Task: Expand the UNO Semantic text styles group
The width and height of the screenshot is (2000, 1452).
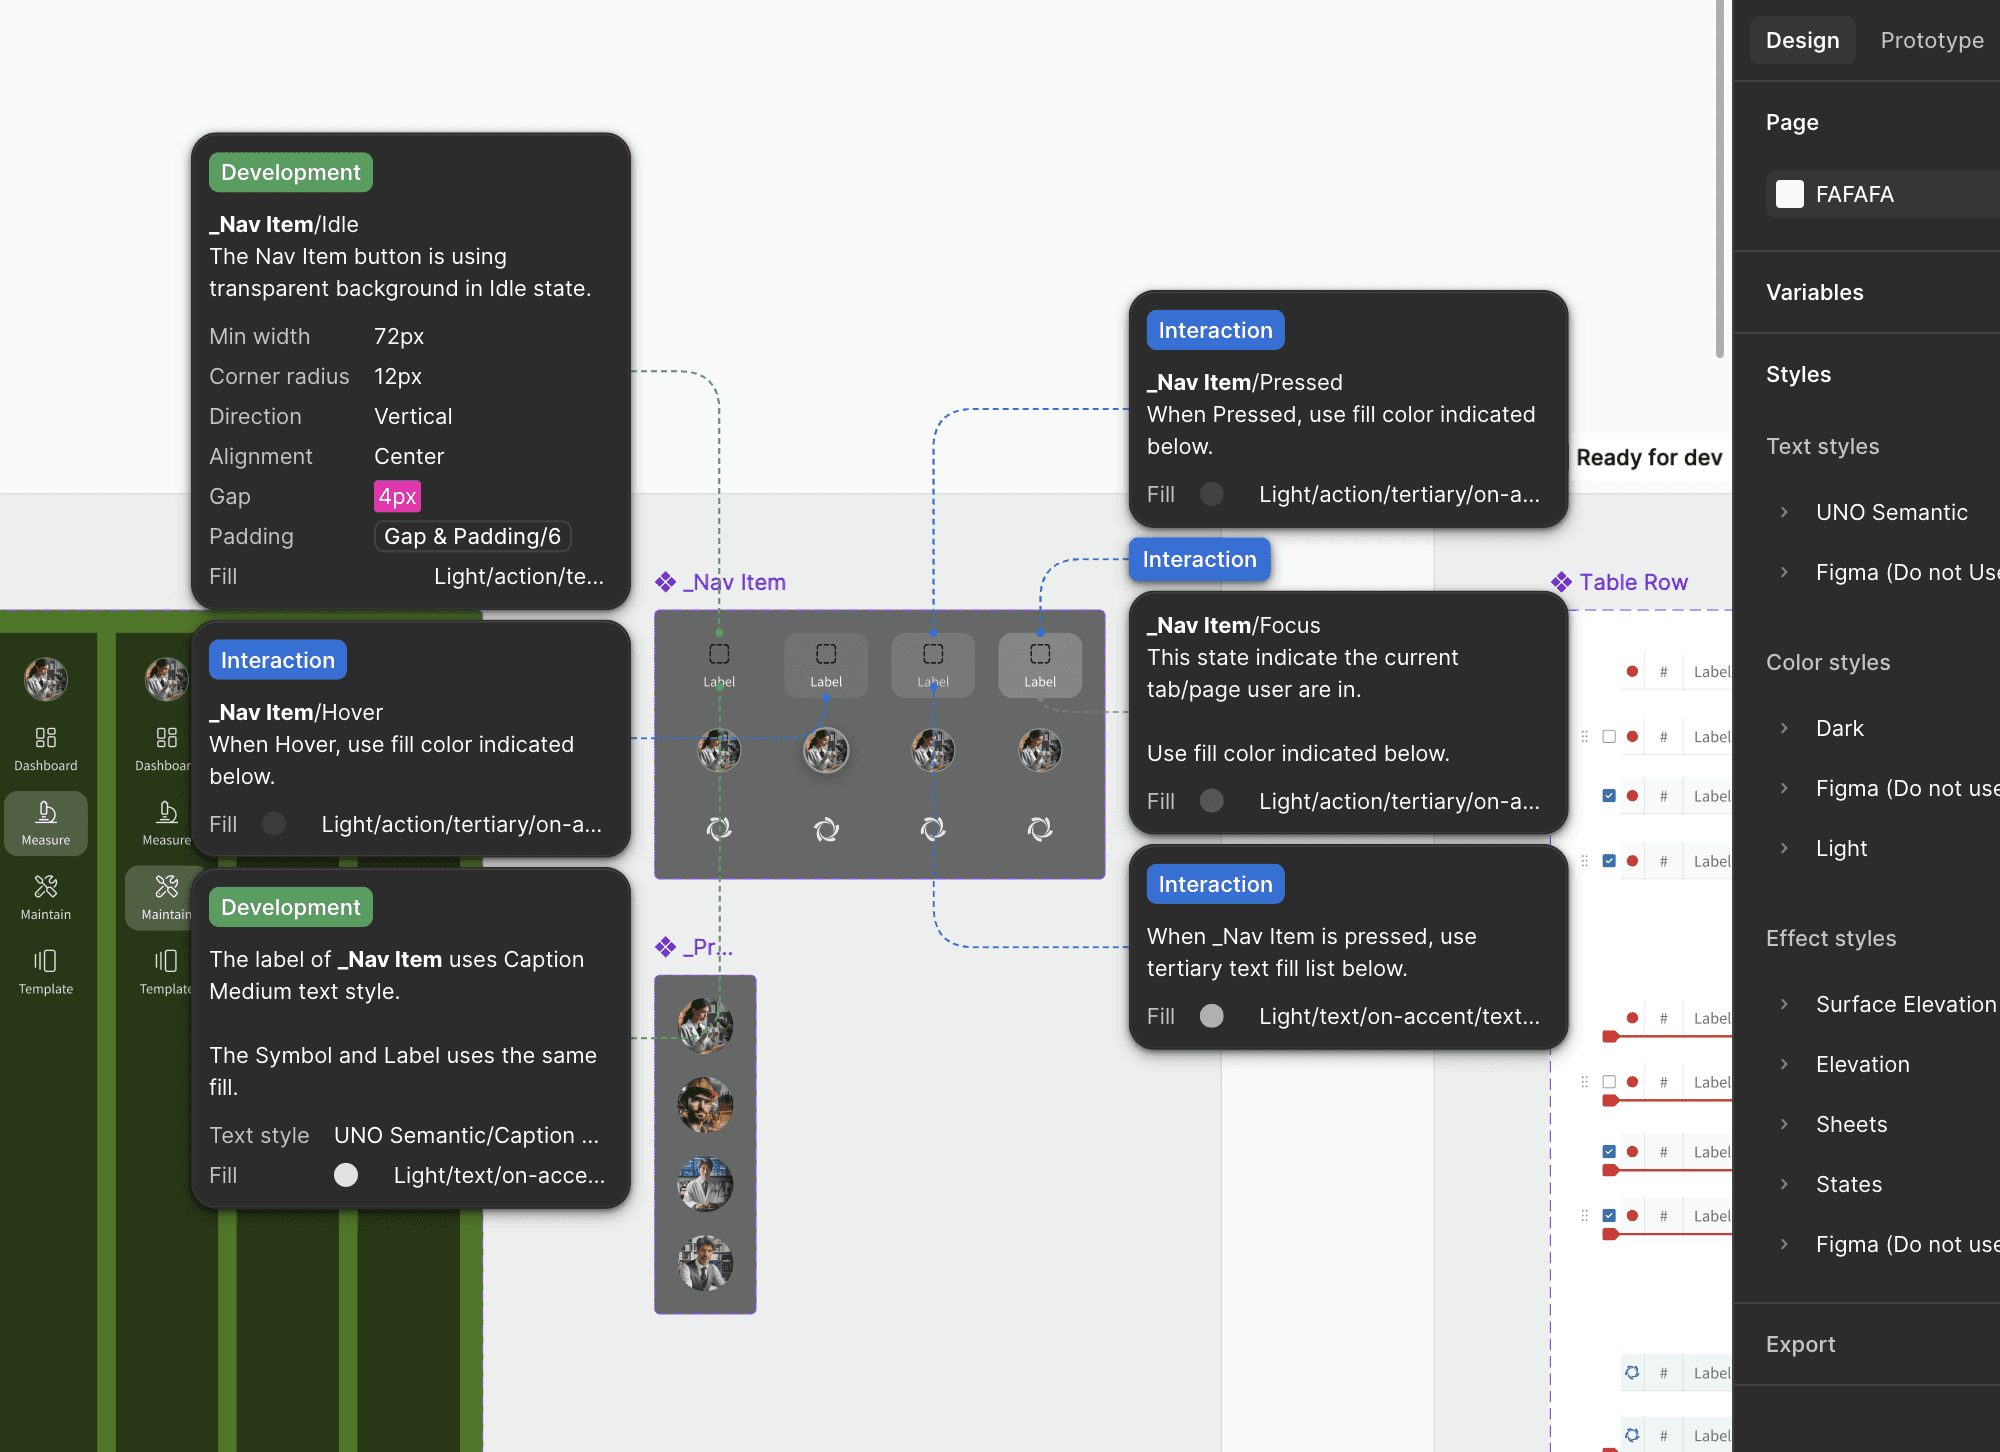Action: pyautogui.click(x=1785, y=512)
